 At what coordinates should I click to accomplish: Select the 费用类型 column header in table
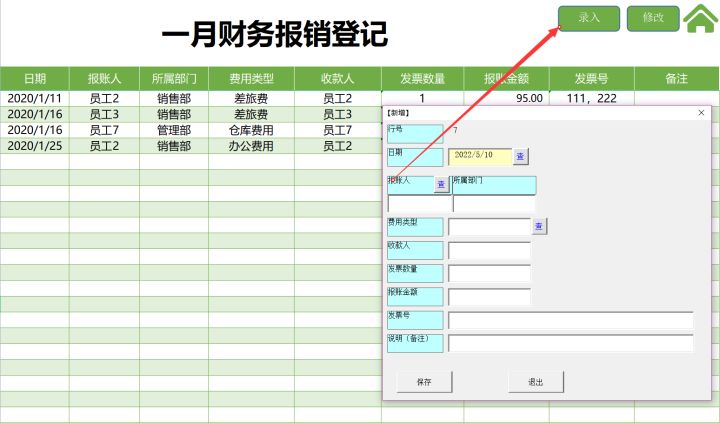point(252,79)
